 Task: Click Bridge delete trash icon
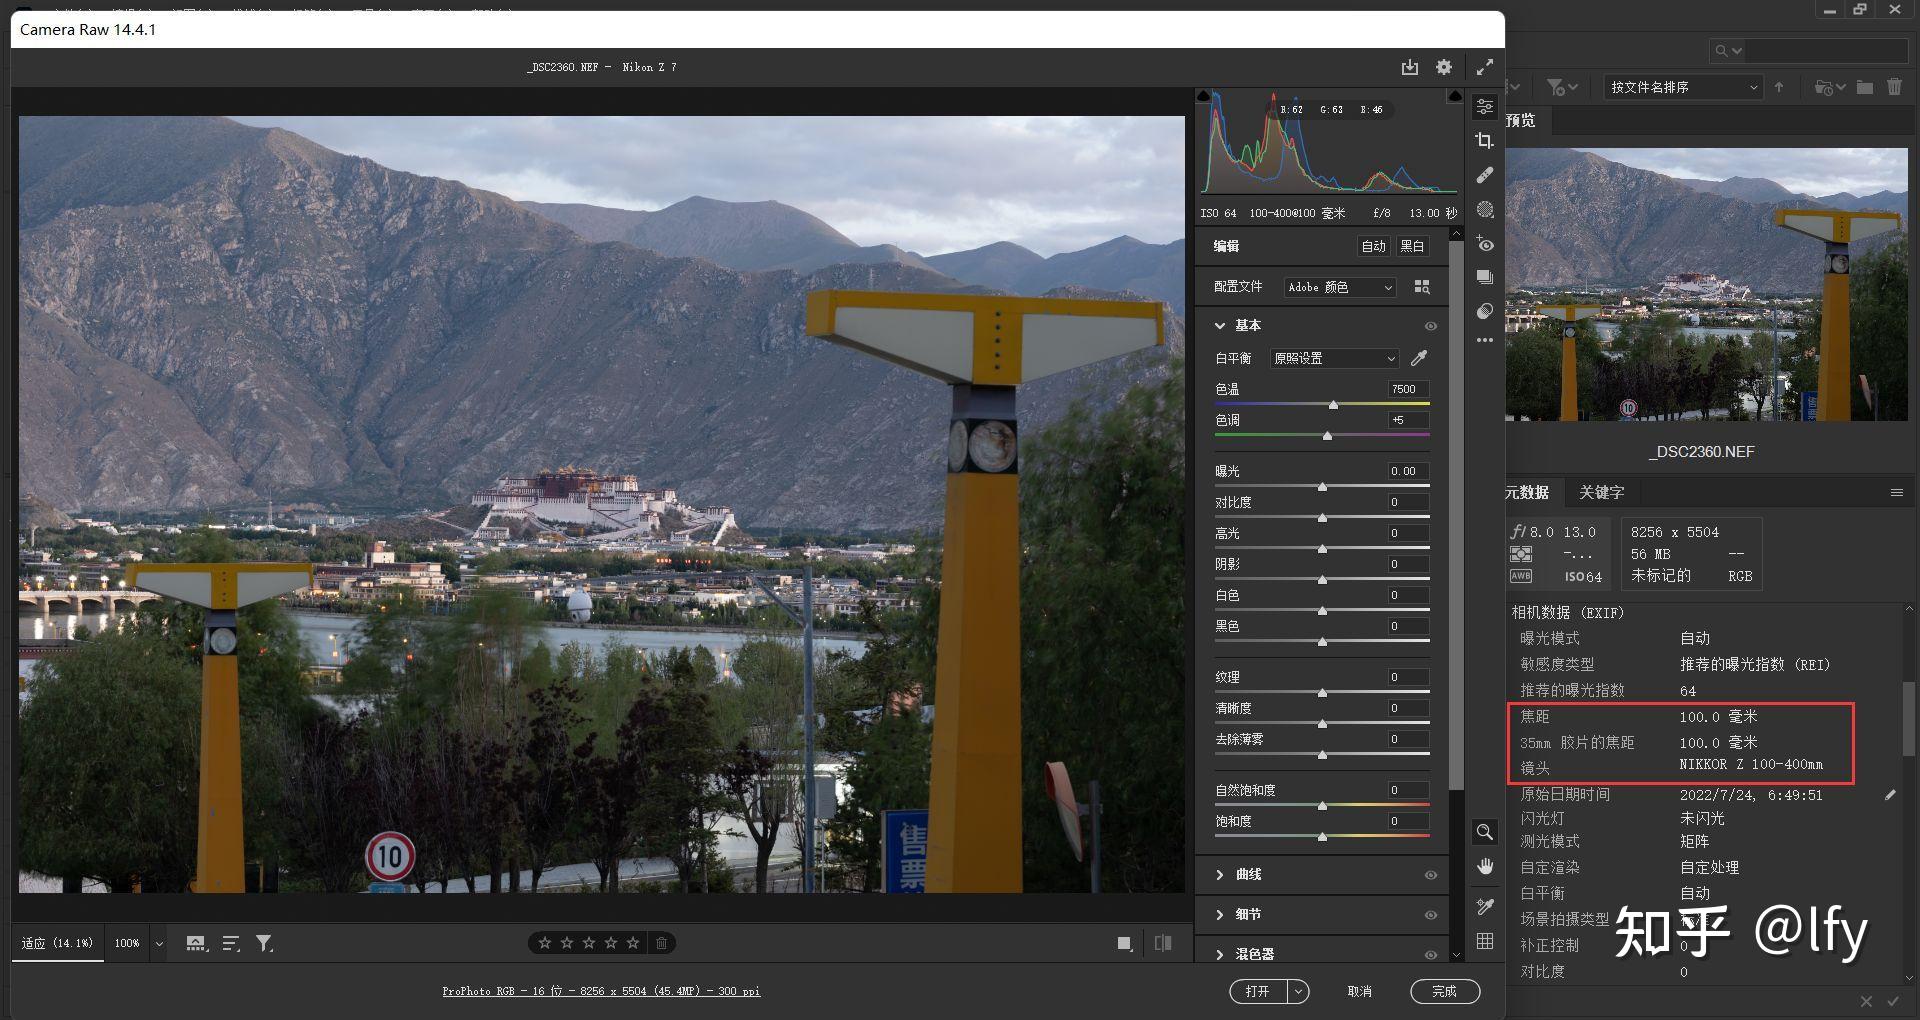[x=1895, y=87]
